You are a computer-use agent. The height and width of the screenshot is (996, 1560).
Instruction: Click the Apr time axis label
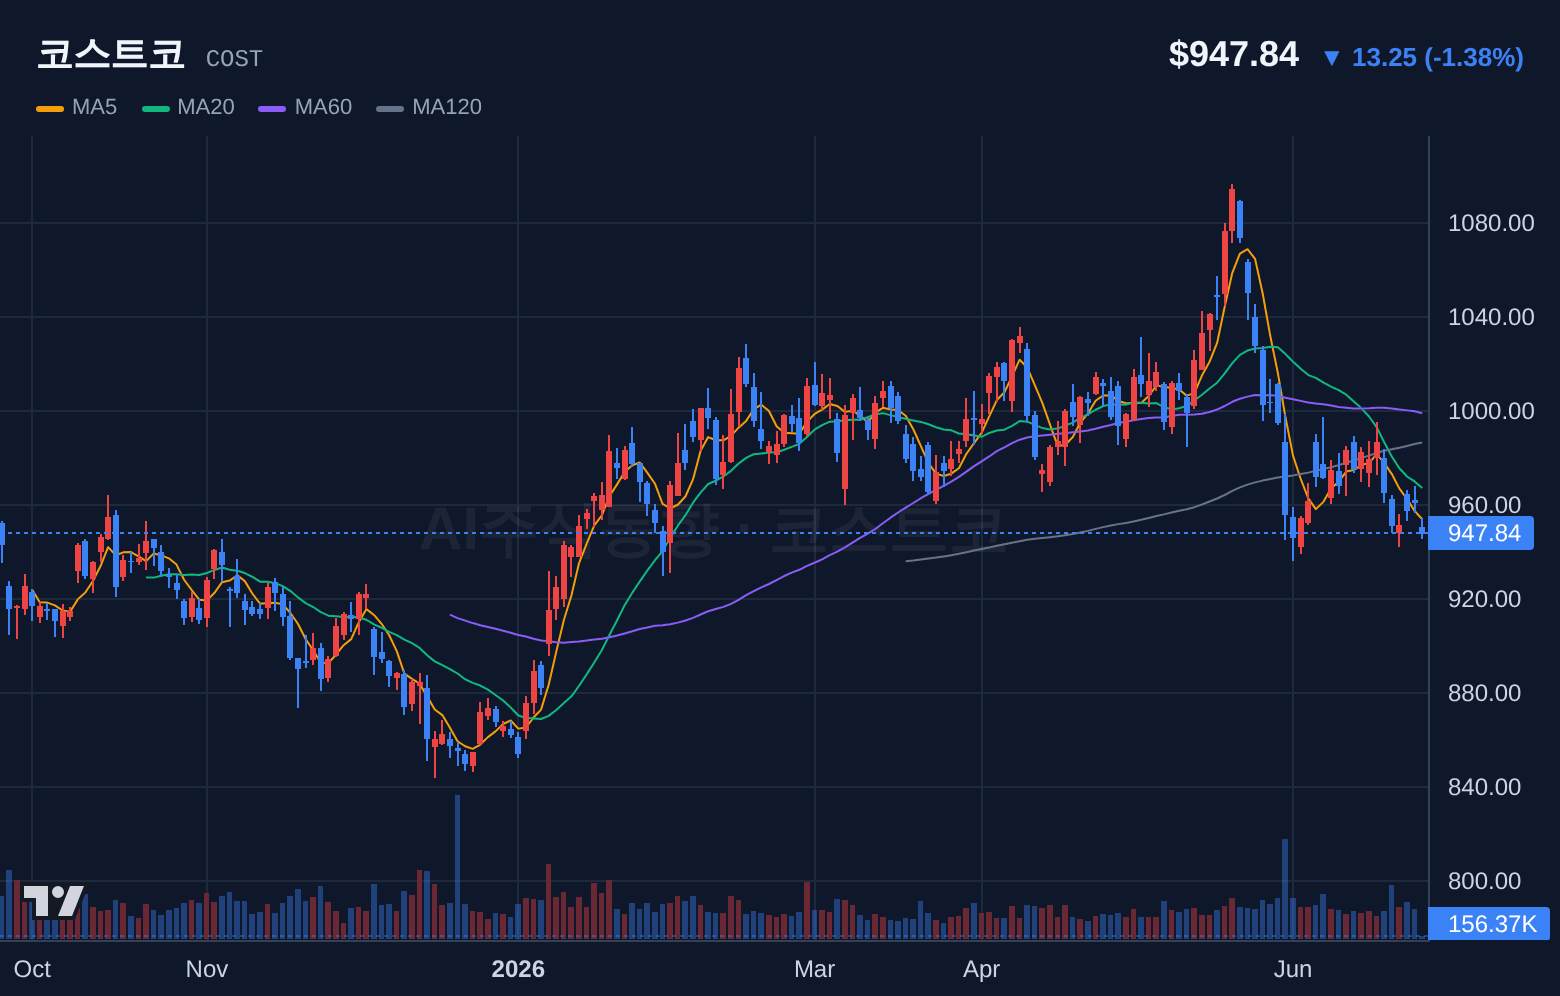click(x=982, y=969)
